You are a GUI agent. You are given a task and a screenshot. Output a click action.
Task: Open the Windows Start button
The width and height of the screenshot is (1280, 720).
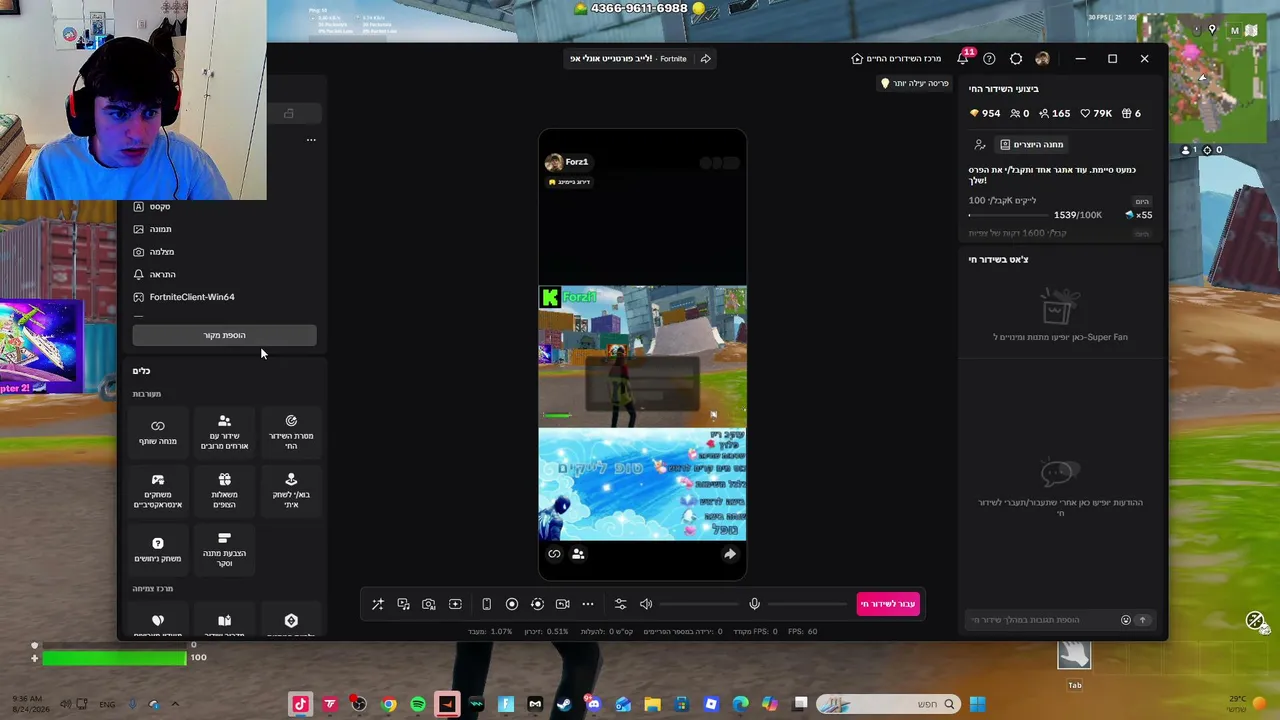(977, 704)
